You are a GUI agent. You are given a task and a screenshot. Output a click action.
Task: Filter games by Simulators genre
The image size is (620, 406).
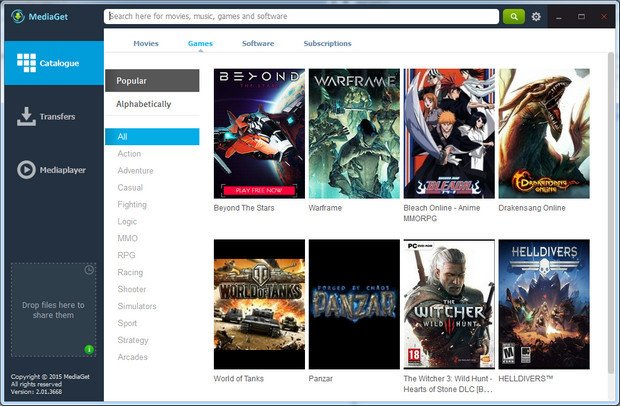[137, 306]
